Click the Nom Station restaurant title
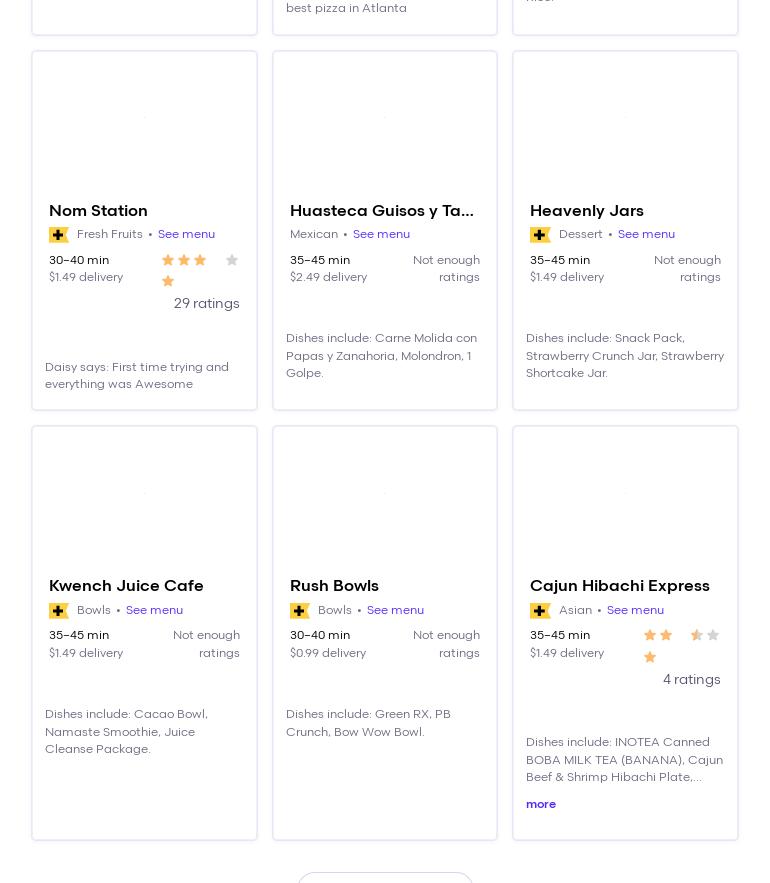This screenshot has width=770, height=883. tap(98, 211)
